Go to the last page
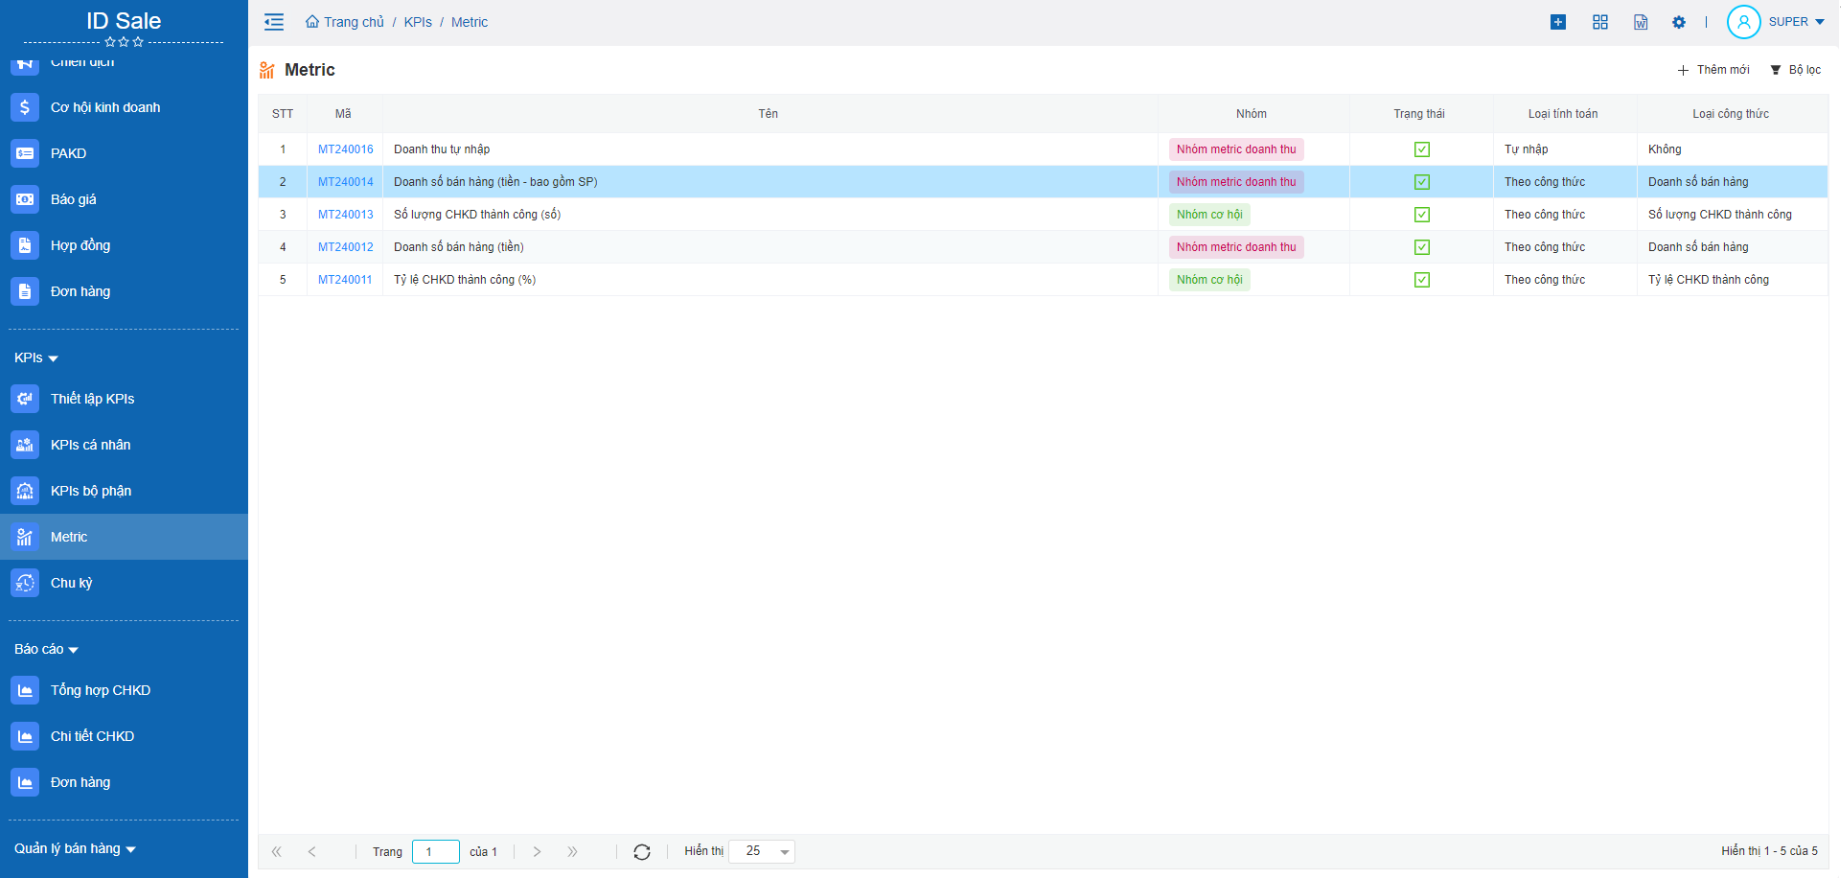The width and height of the screenshot is (1841, 878). coord(572,852)
